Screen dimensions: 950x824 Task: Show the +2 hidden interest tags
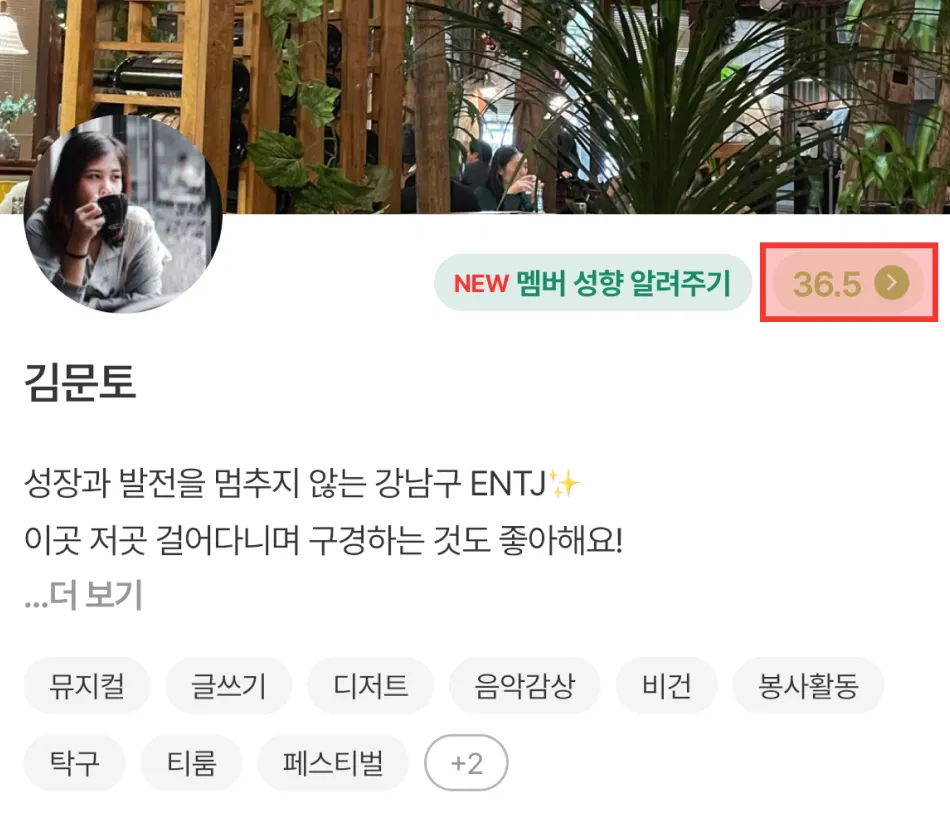click(466, 763)
